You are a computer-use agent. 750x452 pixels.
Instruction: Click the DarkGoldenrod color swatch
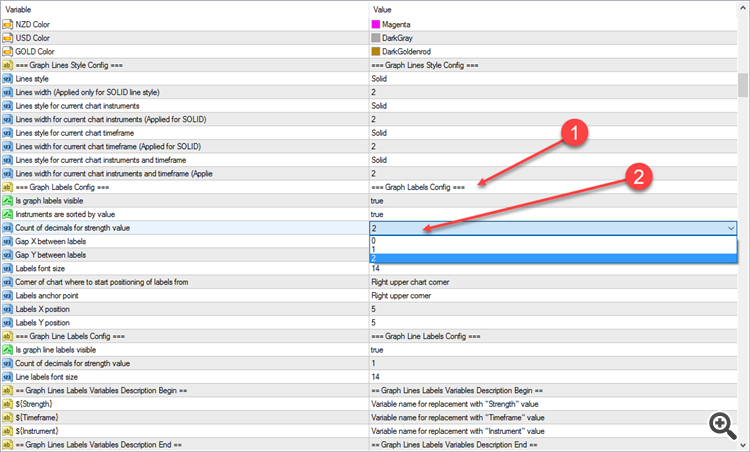(x=376, y=51)
